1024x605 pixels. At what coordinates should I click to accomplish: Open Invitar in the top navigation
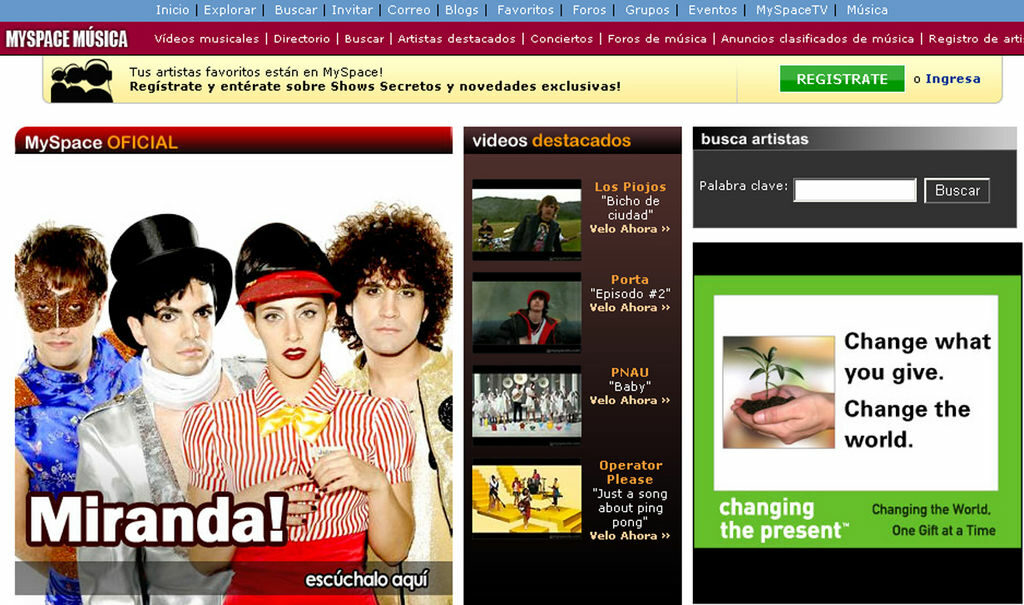tap(352, 10)
